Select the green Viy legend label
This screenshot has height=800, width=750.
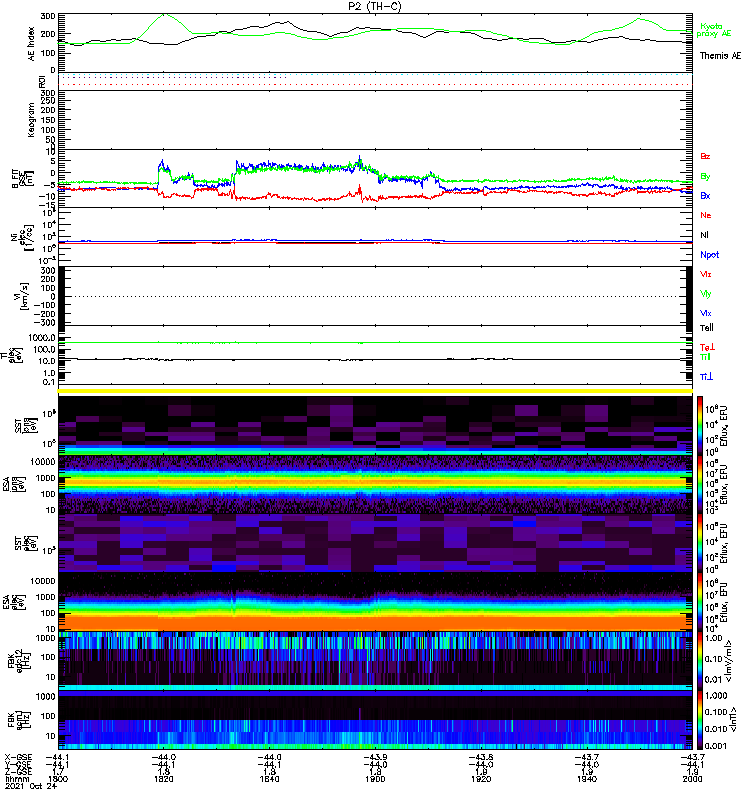point(705,294)
